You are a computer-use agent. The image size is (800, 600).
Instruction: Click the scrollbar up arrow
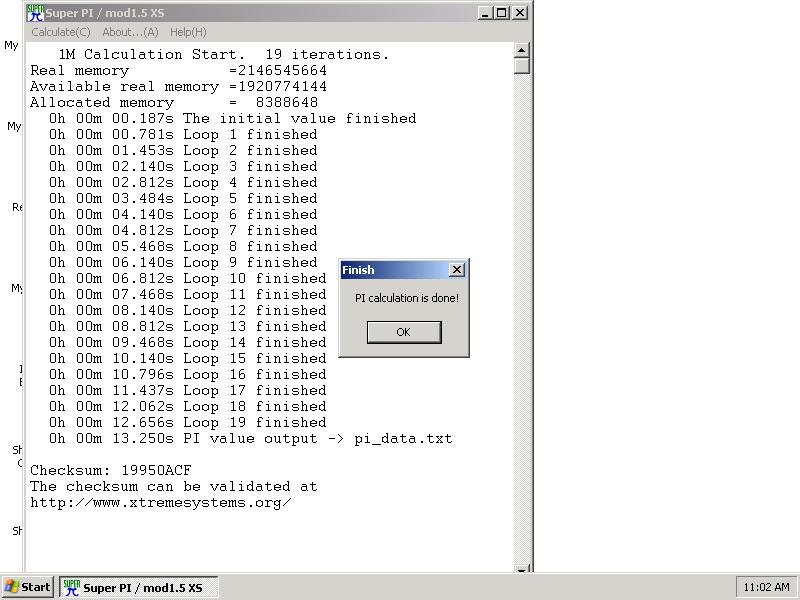pyautogui.click(x=521, y=50)
